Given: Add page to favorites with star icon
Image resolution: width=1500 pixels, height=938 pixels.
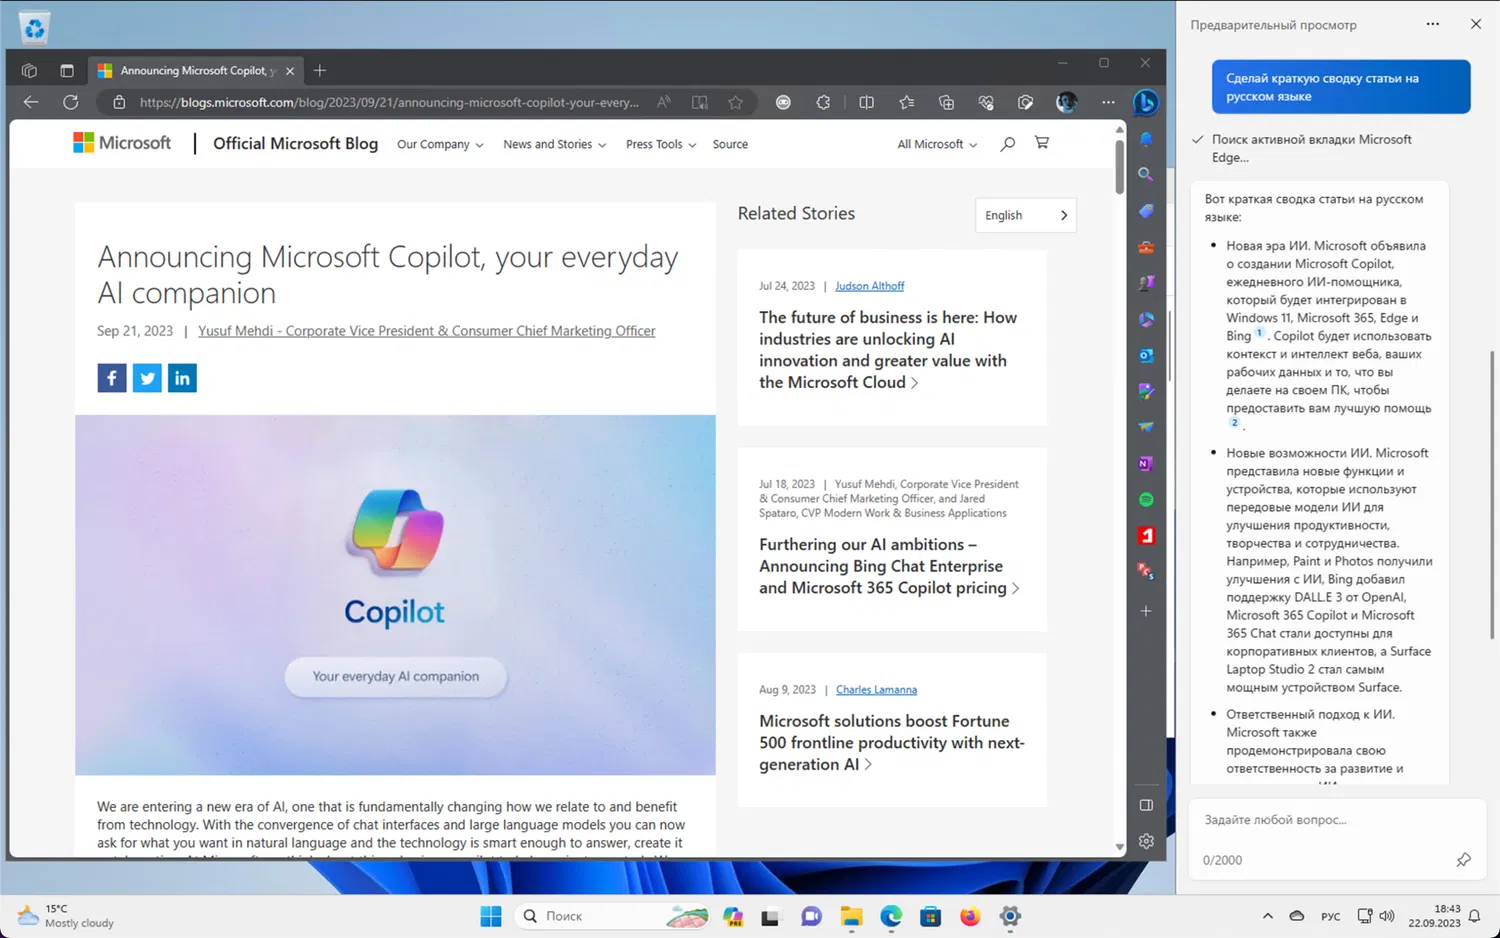Looking at the screenshot, I should click(736, 102).
